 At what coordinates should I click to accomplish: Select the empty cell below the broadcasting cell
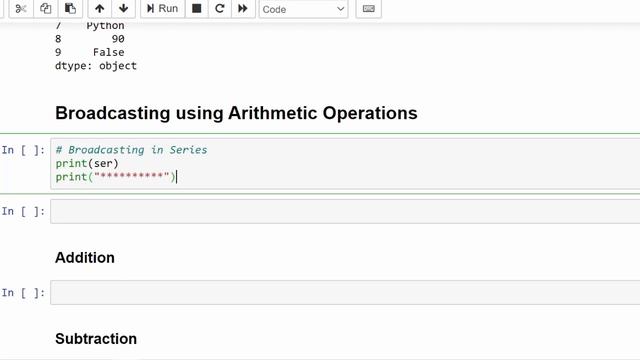345,211
